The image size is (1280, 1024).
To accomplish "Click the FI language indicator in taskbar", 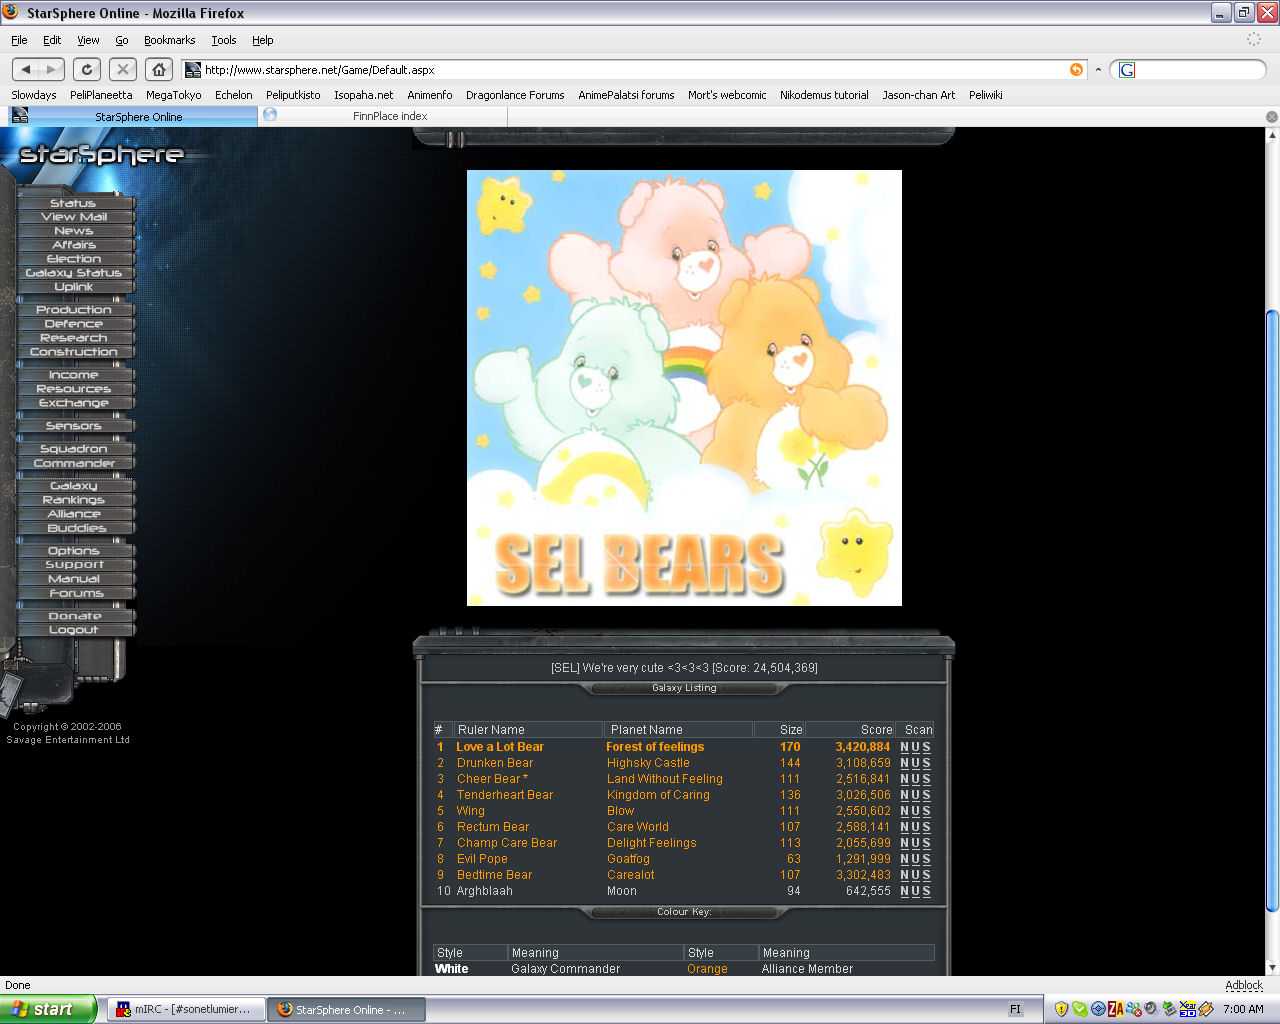I will click(x=1015, y=1009).
